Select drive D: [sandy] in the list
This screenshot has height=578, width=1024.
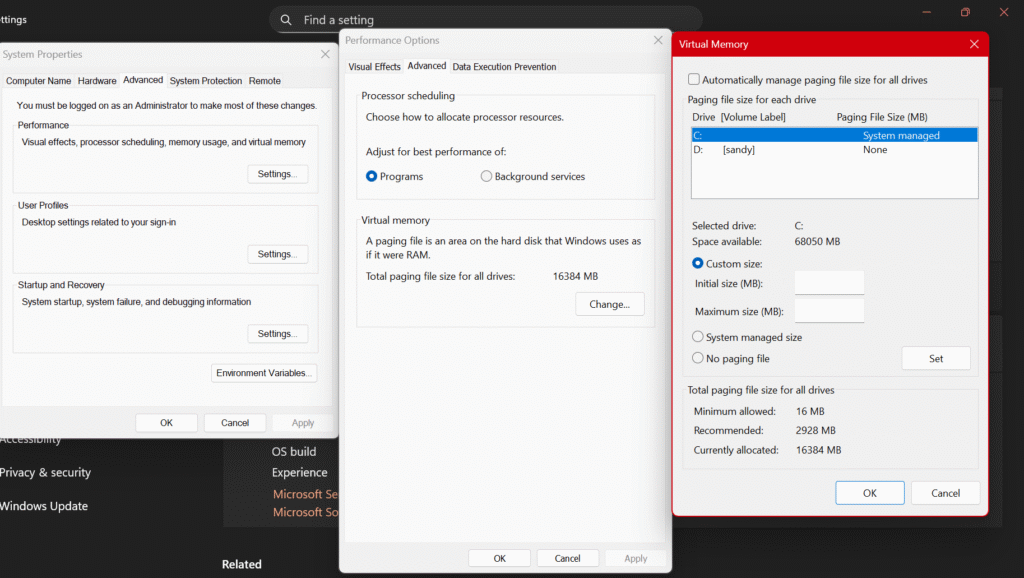760,149
